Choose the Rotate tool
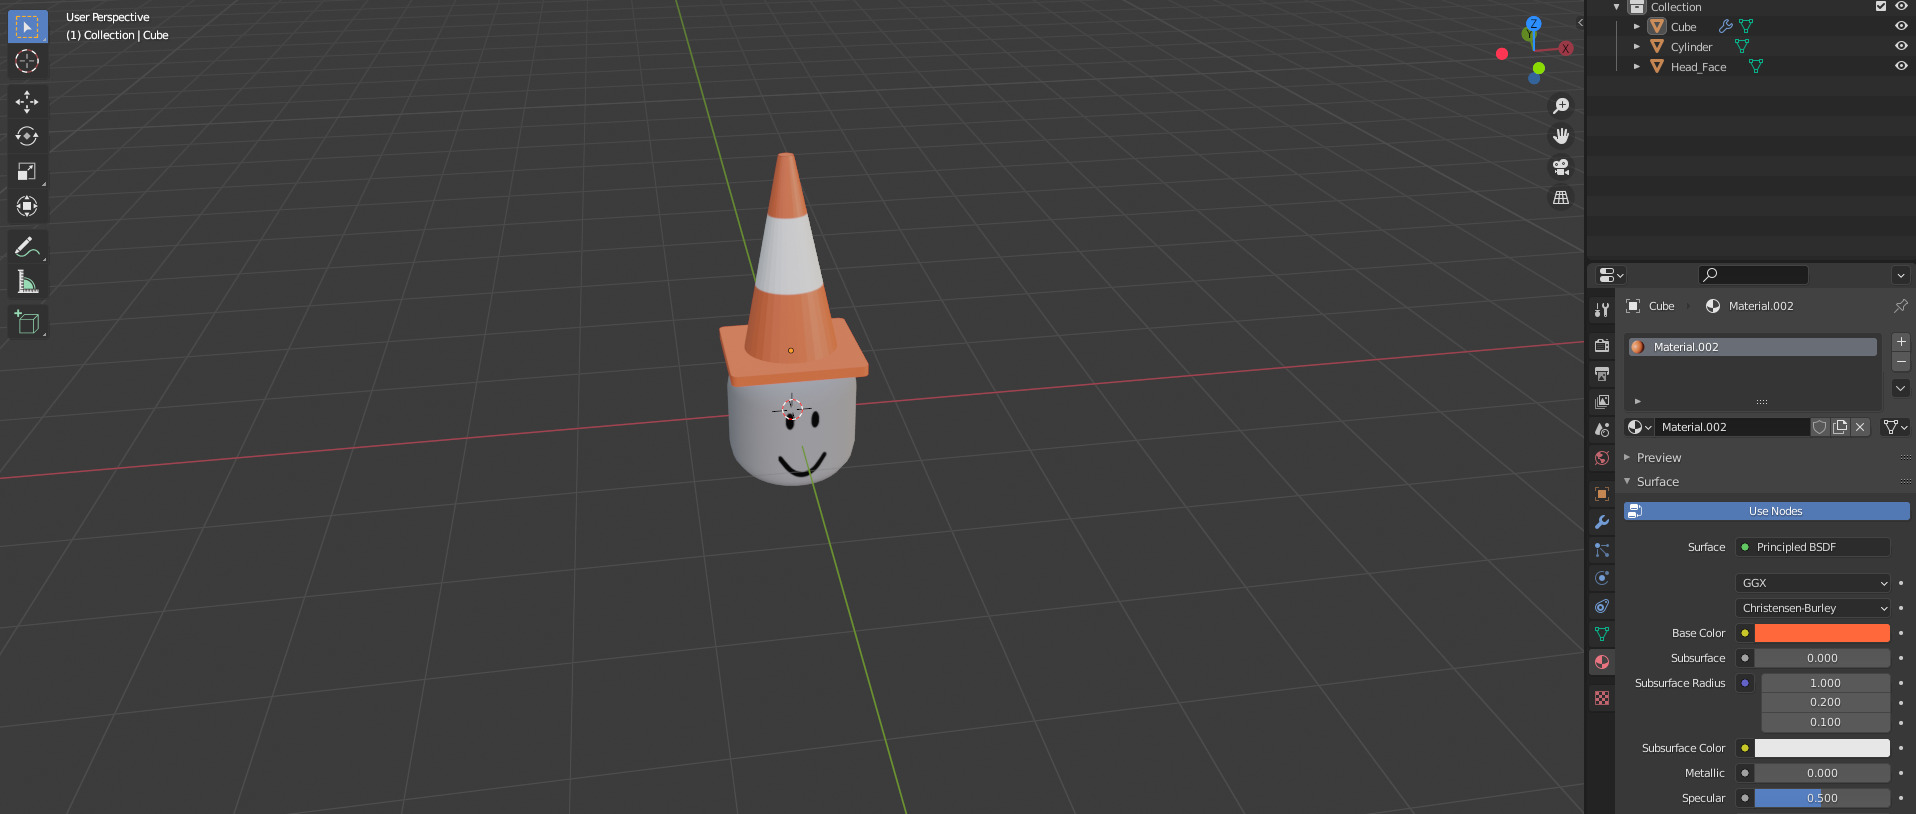 (x=27, y=136)
